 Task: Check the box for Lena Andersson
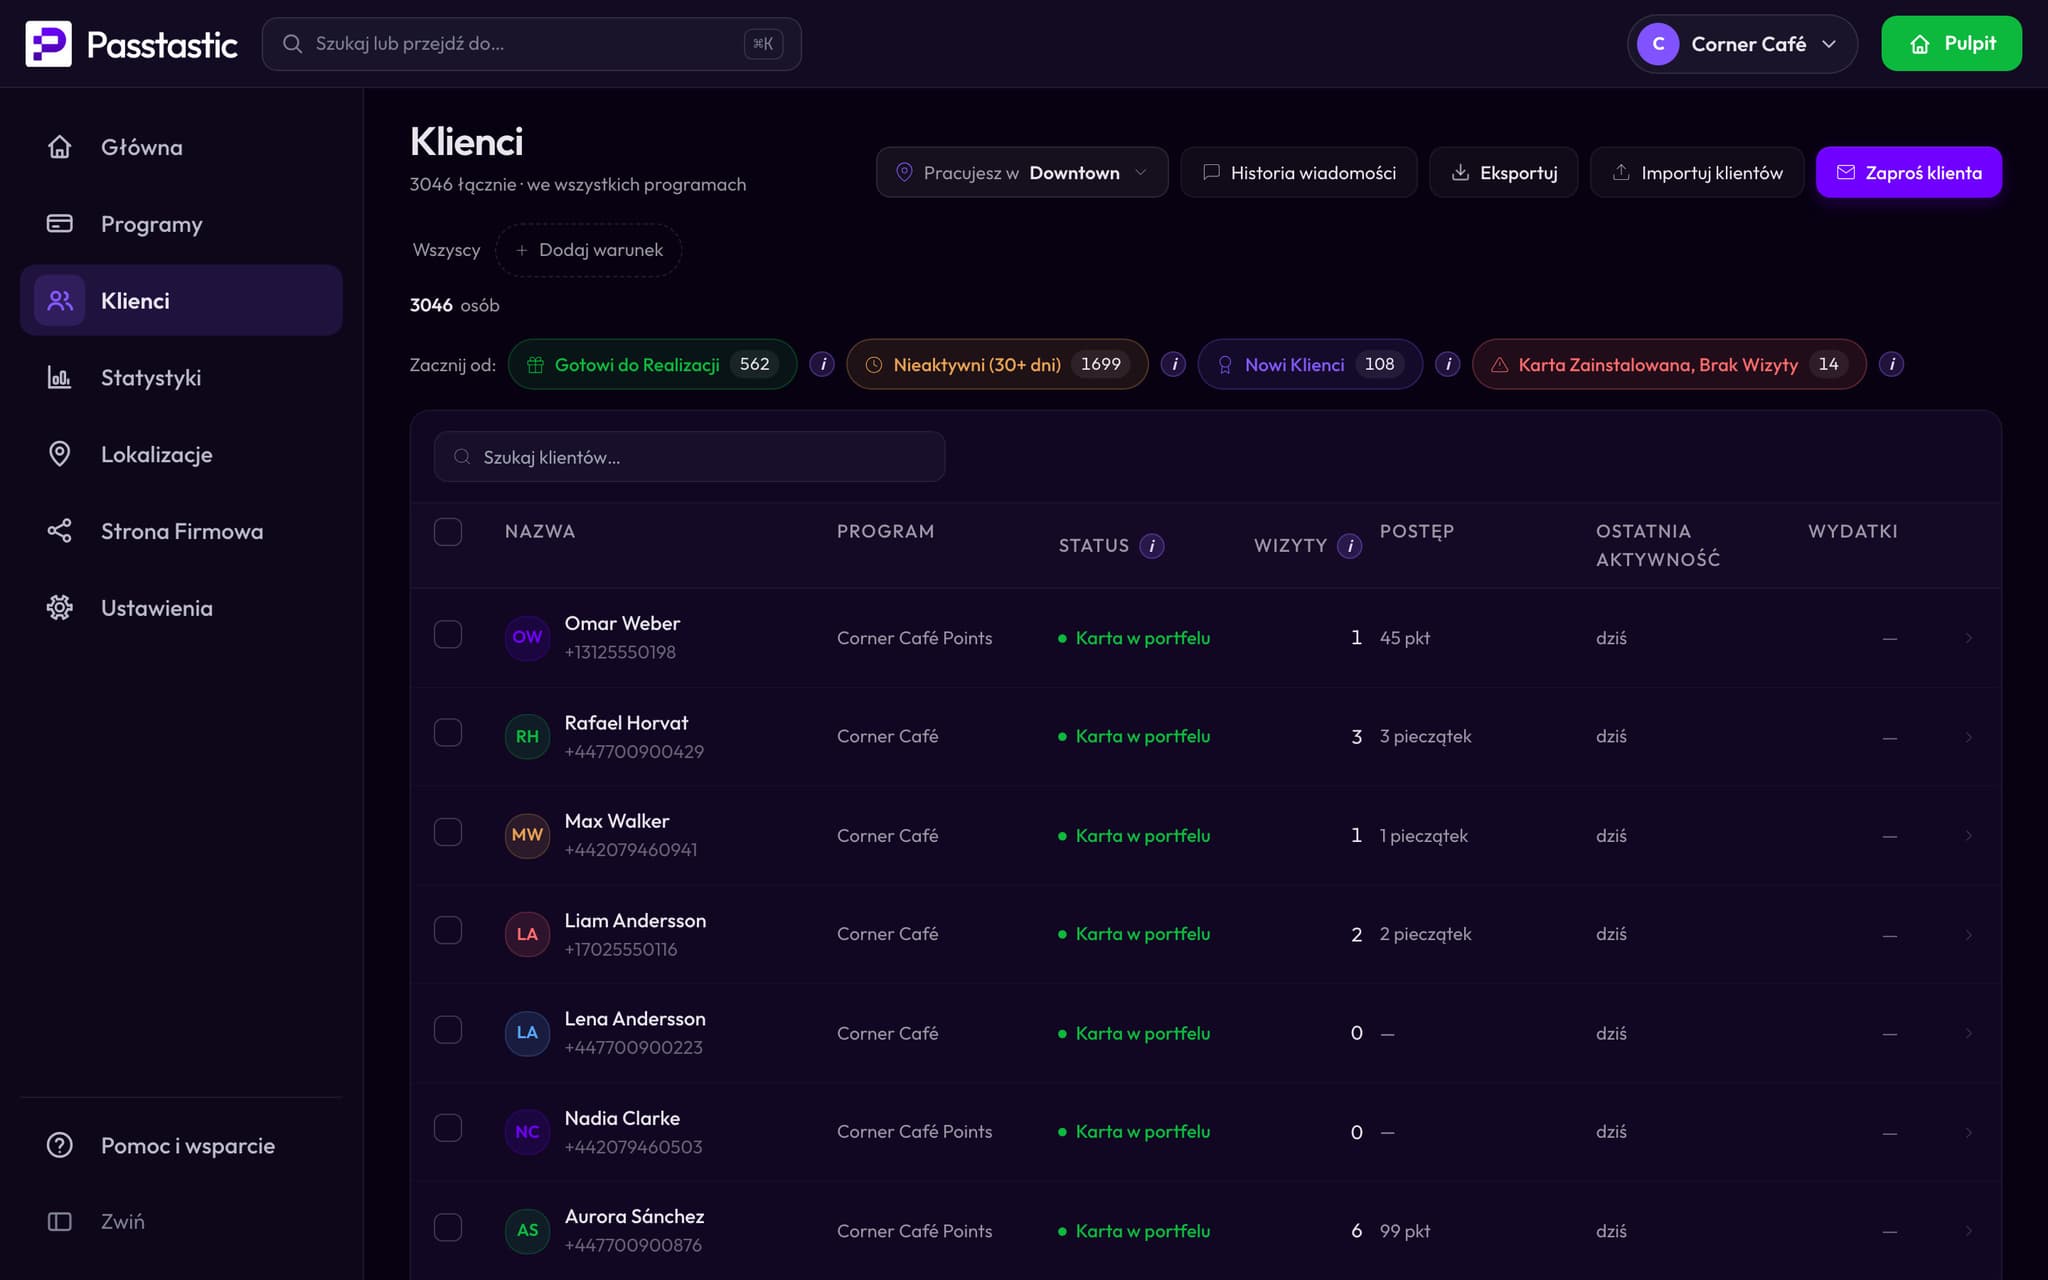[x=448, y=1029]
